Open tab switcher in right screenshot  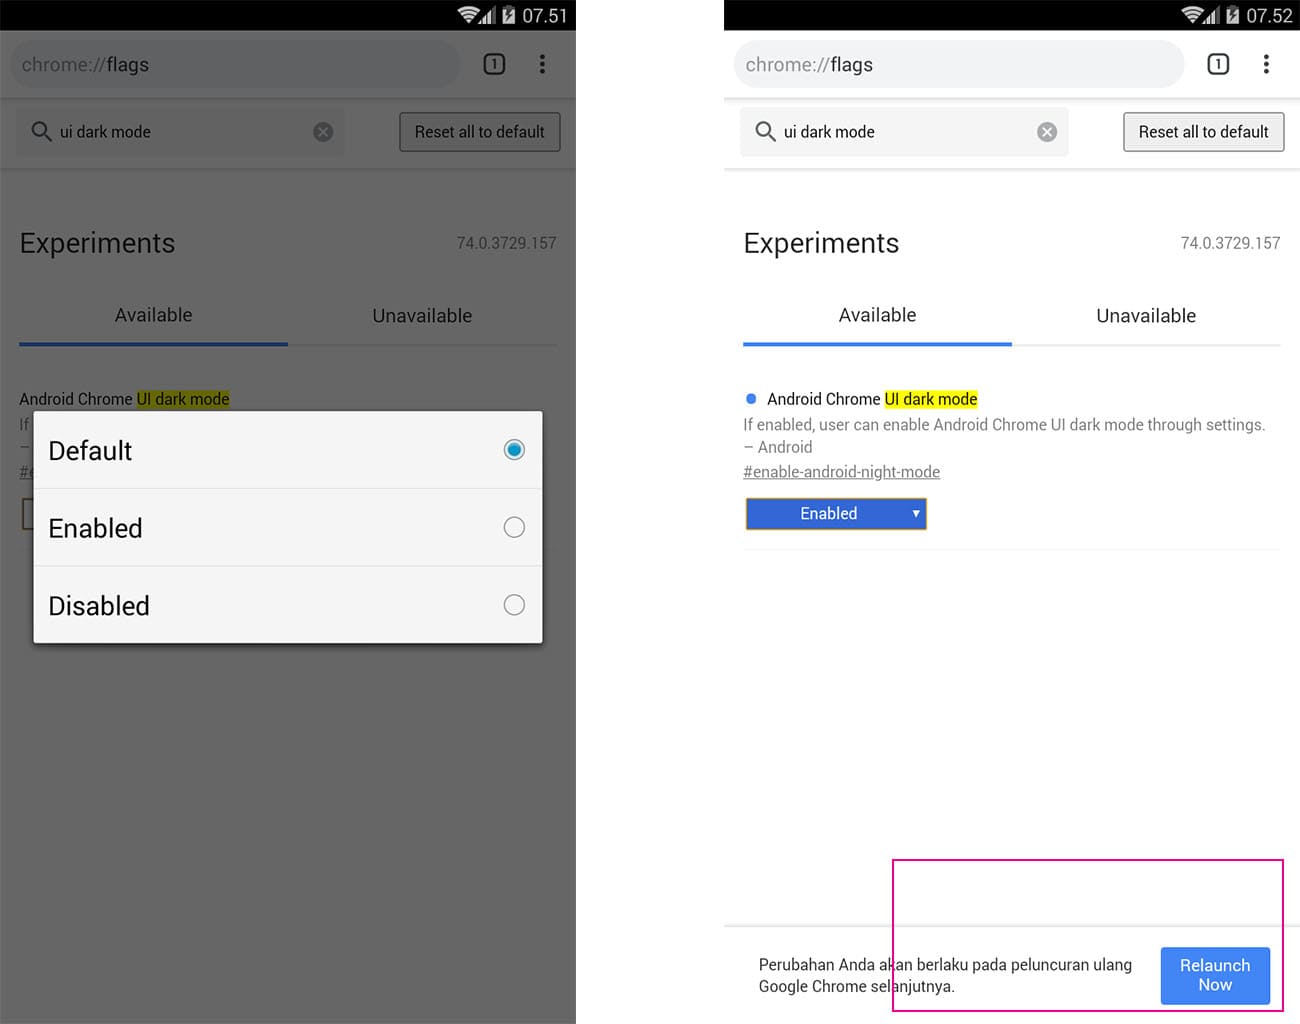point(1217,64)
